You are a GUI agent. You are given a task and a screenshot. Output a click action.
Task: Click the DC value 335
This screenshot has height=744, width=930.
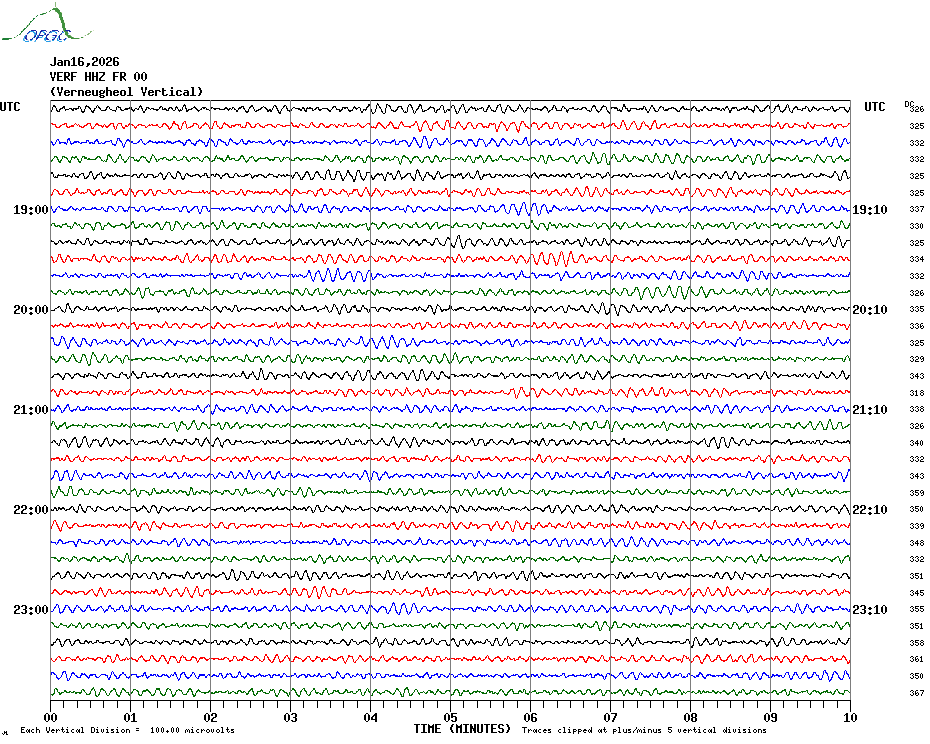tap(917, 309)
